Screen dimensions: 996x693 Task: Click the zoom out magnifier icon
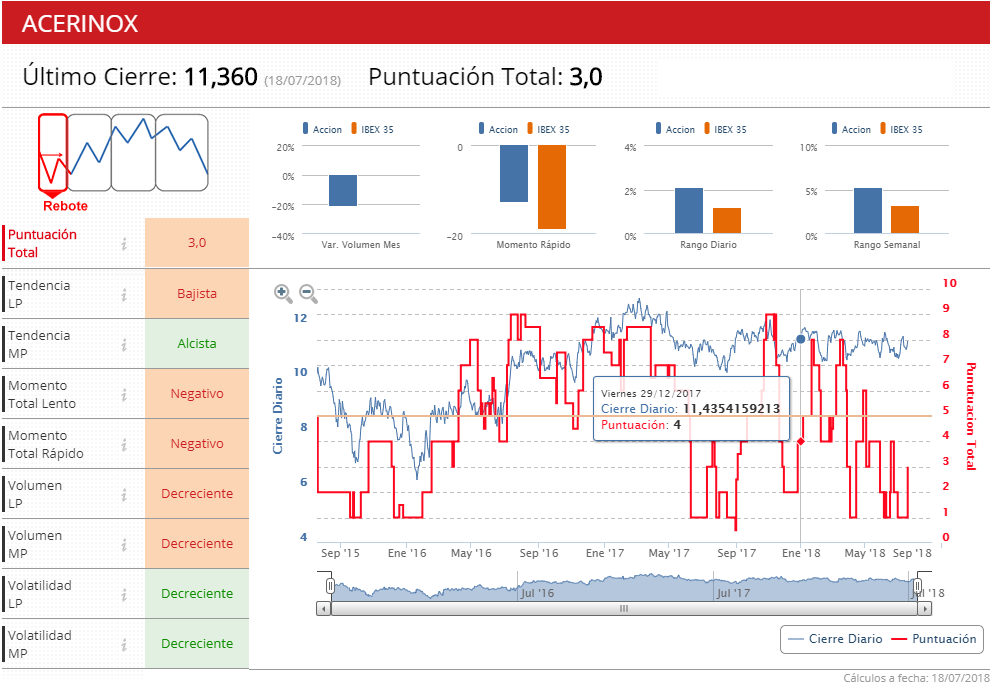[308, 293]
